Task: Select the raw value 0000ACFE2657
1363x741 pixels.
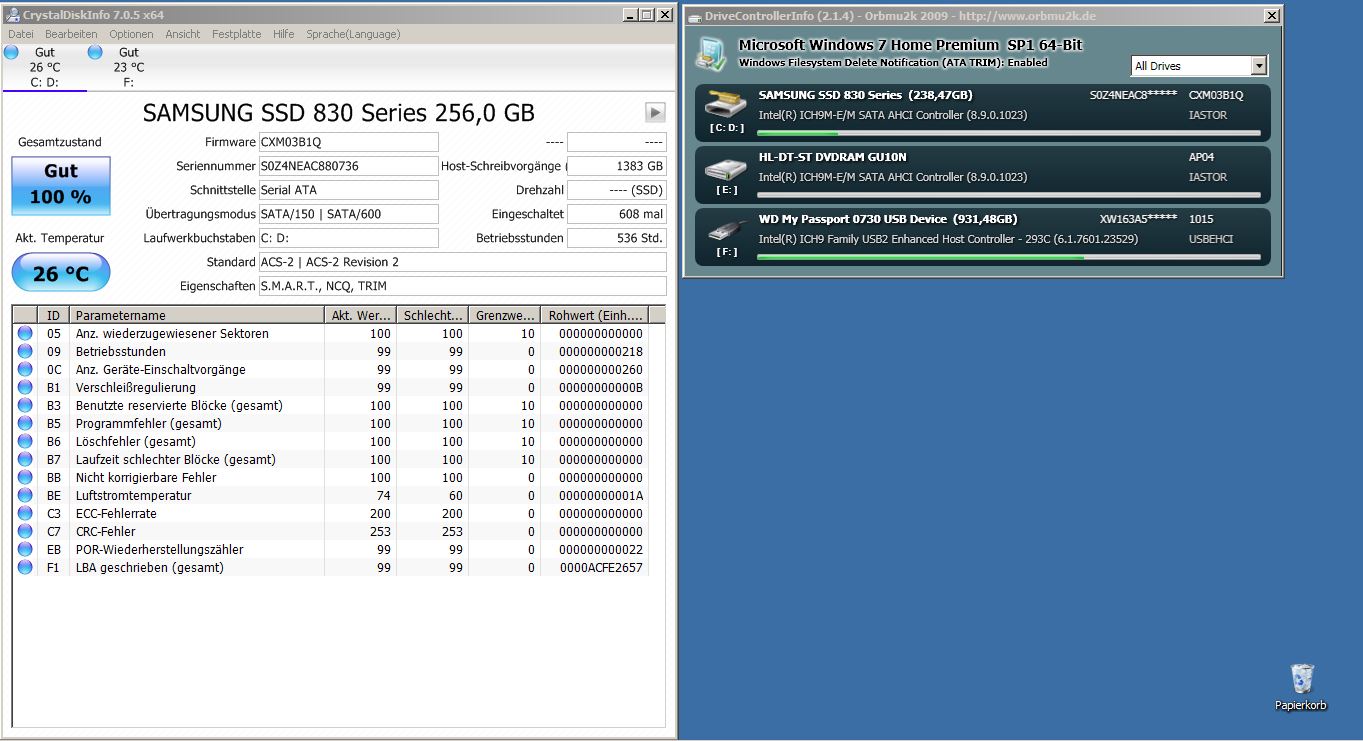Action: click(x=601, y=567)
